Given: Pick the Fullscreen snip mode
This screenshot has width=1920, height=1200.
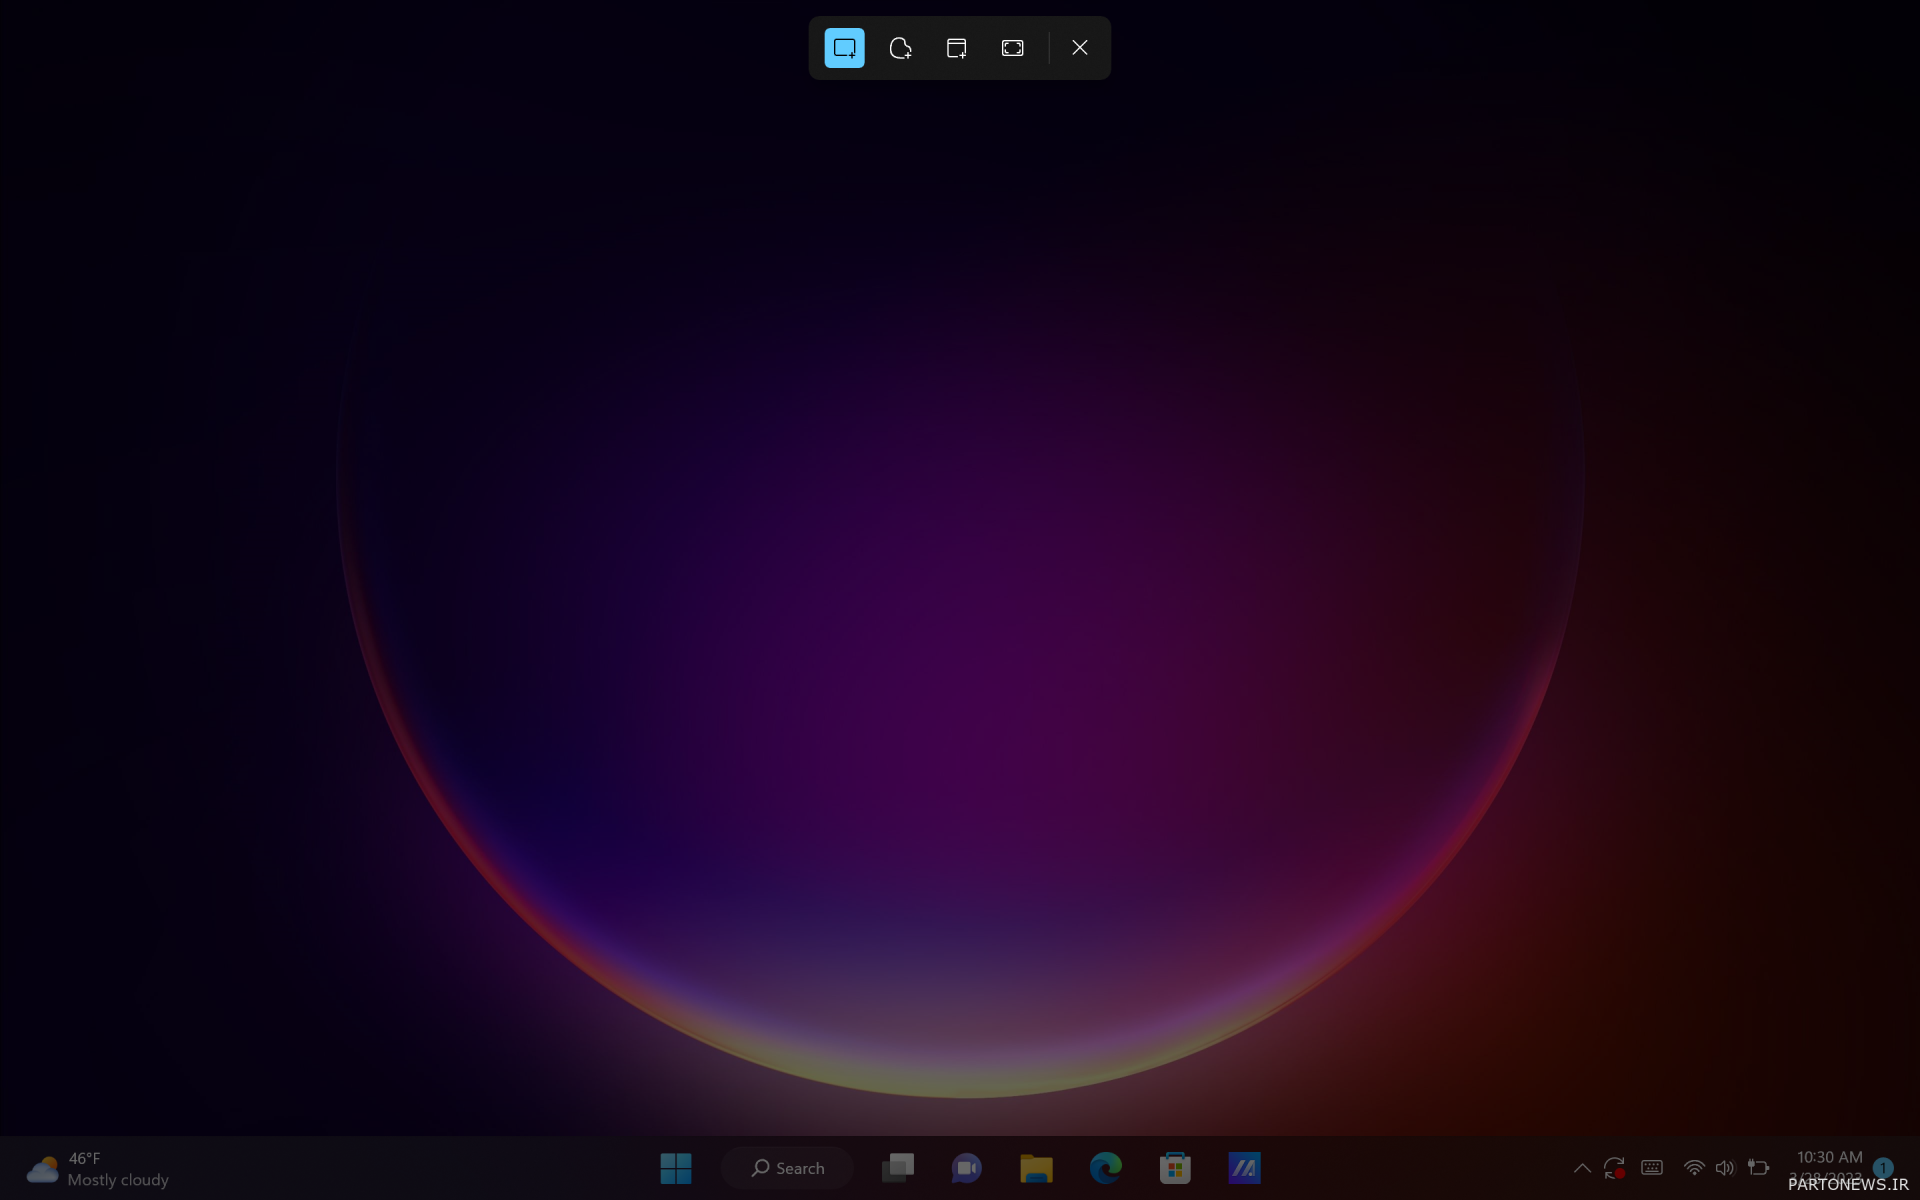Looking at the screenshot, I should pos(1012,48).
